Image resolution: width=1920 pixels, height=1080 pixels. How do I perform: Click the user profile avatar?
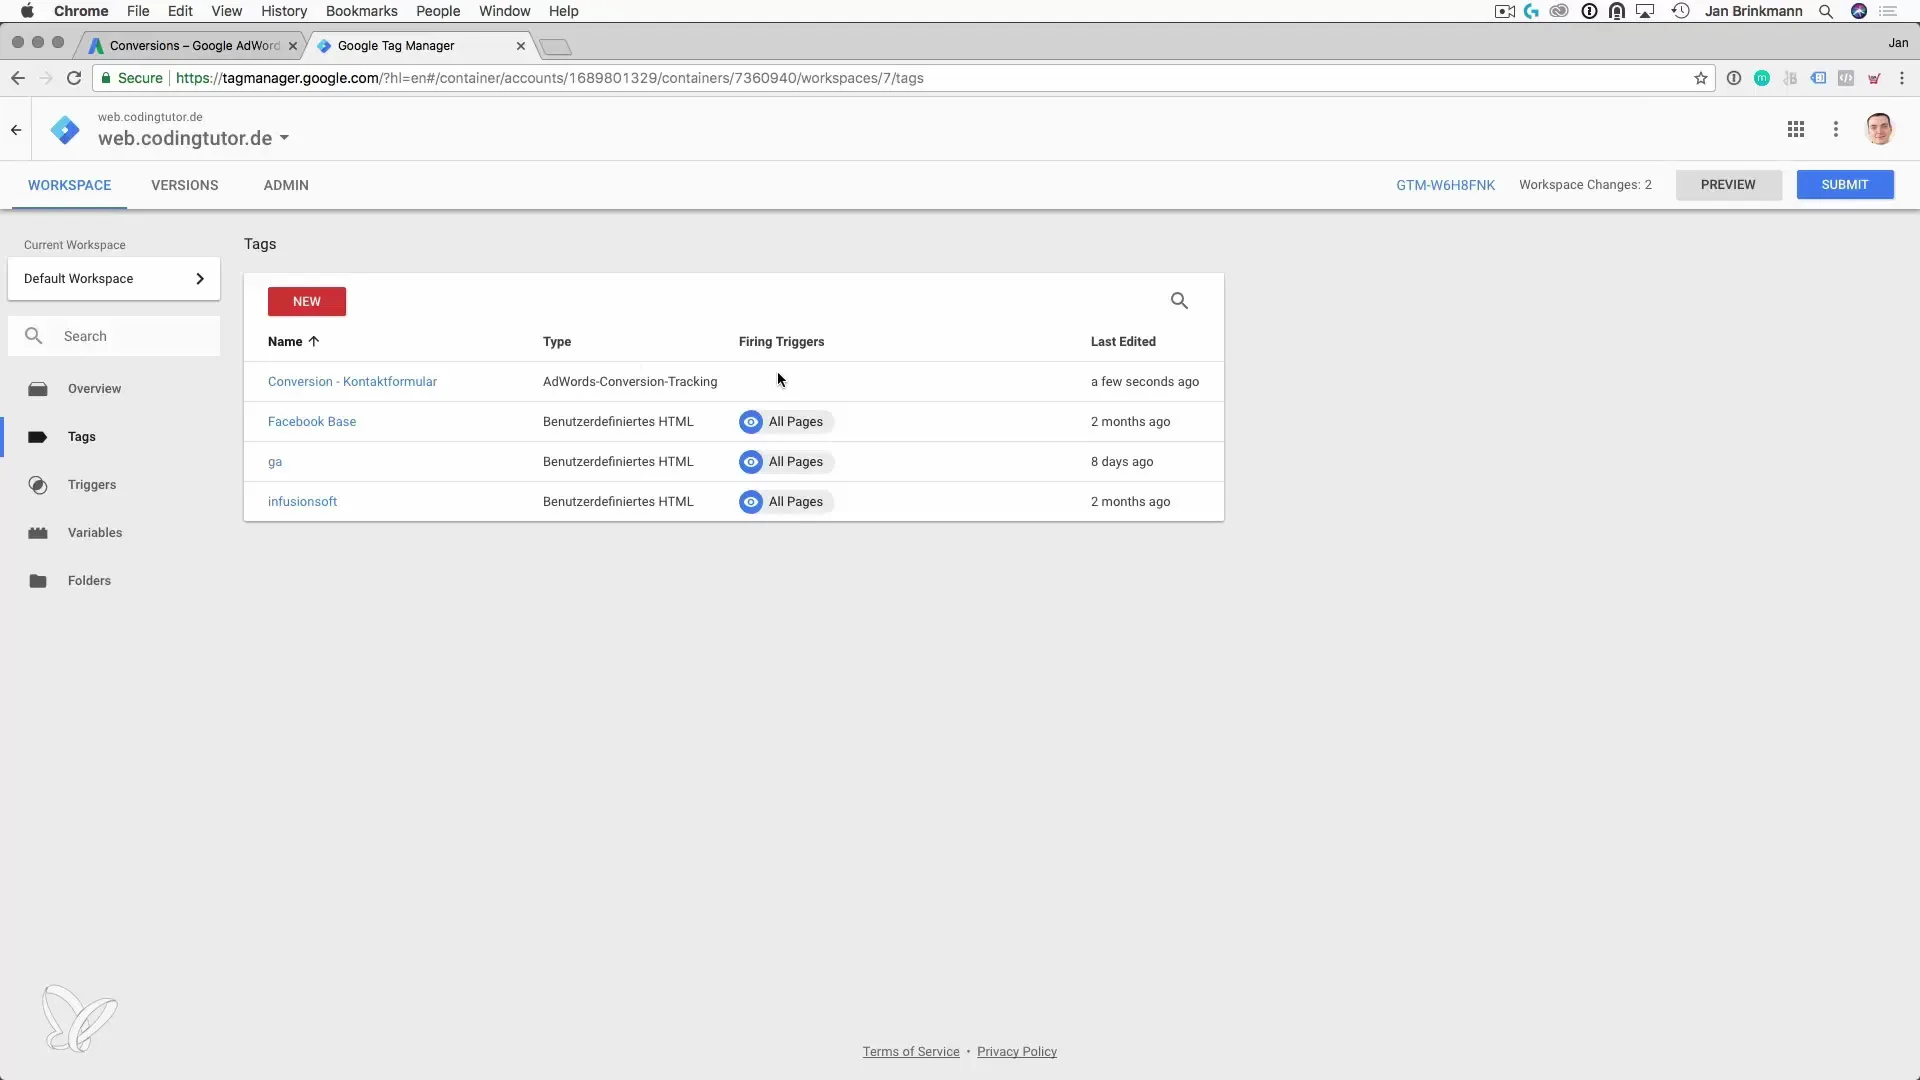coord(1879,129)
